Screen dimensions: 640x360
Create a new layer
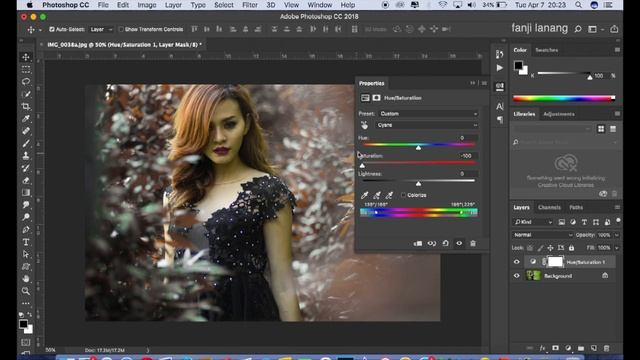point(594,348)
